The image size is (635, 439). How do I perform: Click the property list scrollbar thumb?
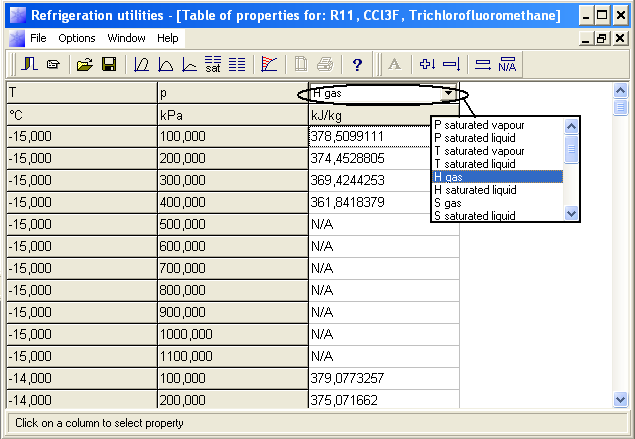point(571,149)
